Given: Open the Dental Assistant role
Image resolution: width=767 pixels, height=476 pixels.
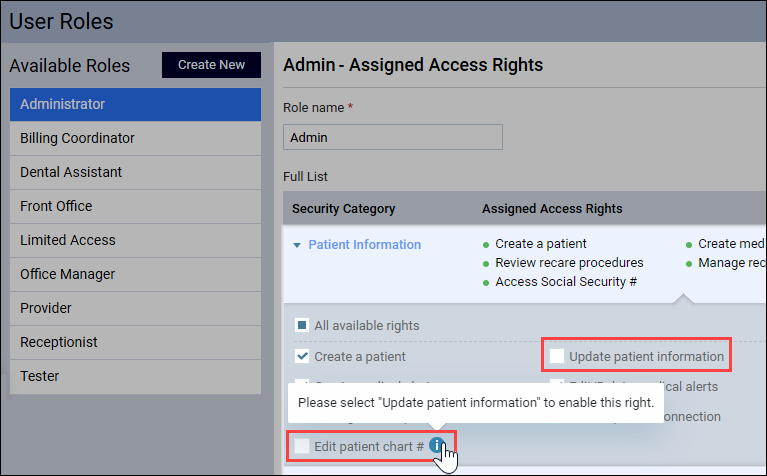Looking at the screenshot, I should point(135,172).
